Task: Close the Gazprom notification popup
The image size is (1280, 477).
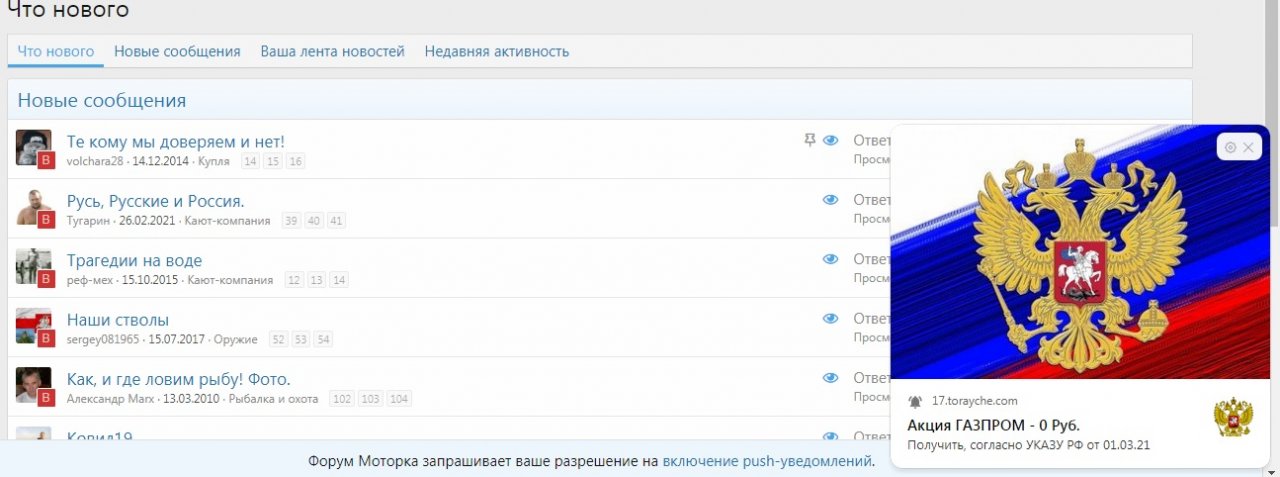Action: 1249,147
